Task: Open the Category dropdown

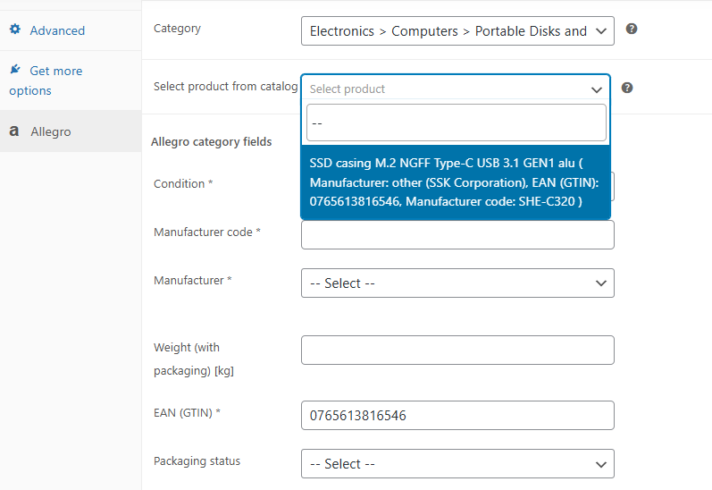Action: coord(457,31)
